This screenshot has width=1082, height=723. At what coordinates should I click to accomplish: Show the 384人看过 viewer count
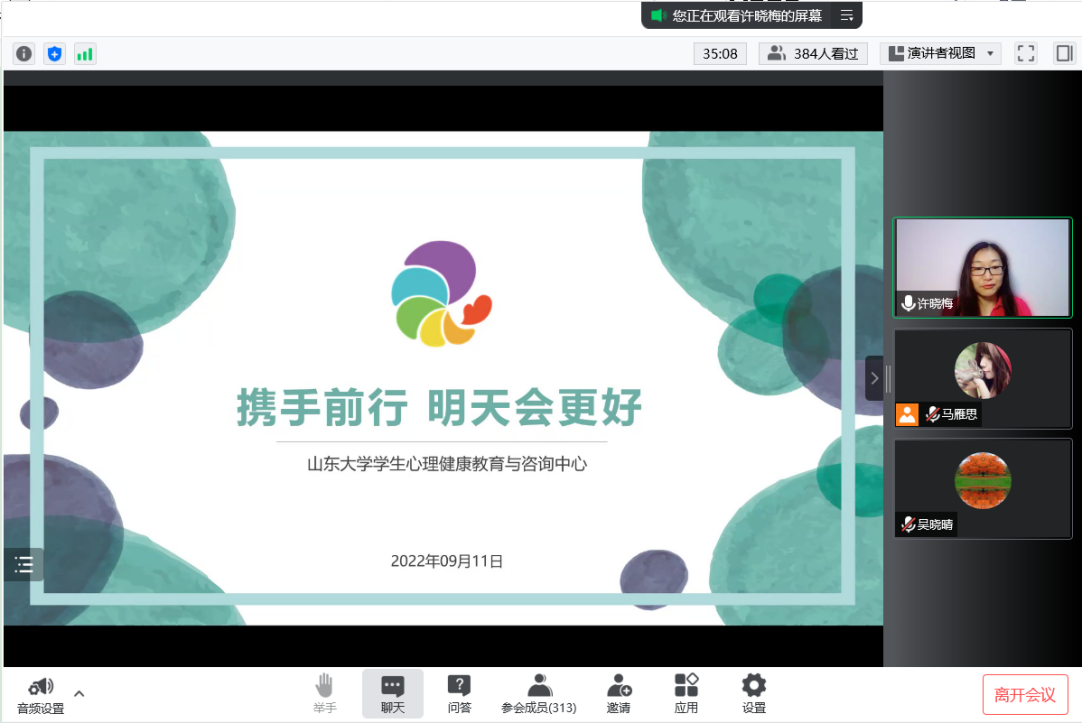[x=812, y=54]
